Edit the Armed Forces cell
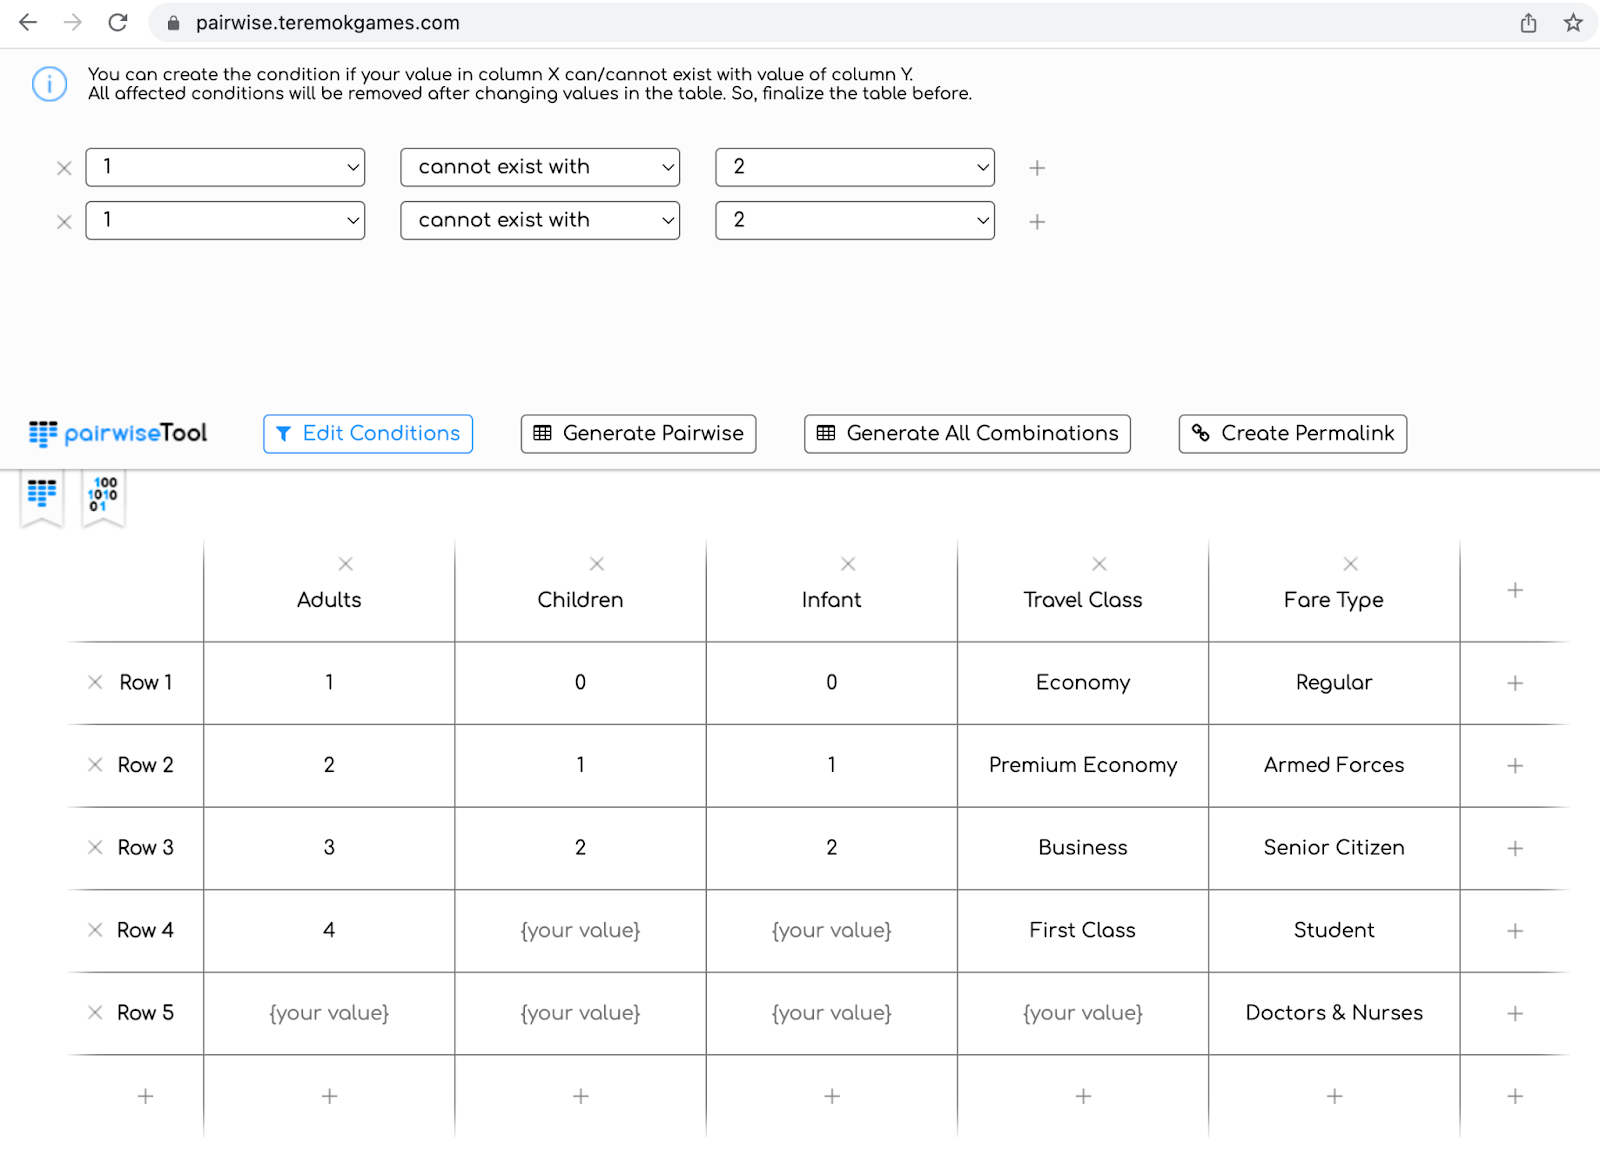 point(1334,766)
